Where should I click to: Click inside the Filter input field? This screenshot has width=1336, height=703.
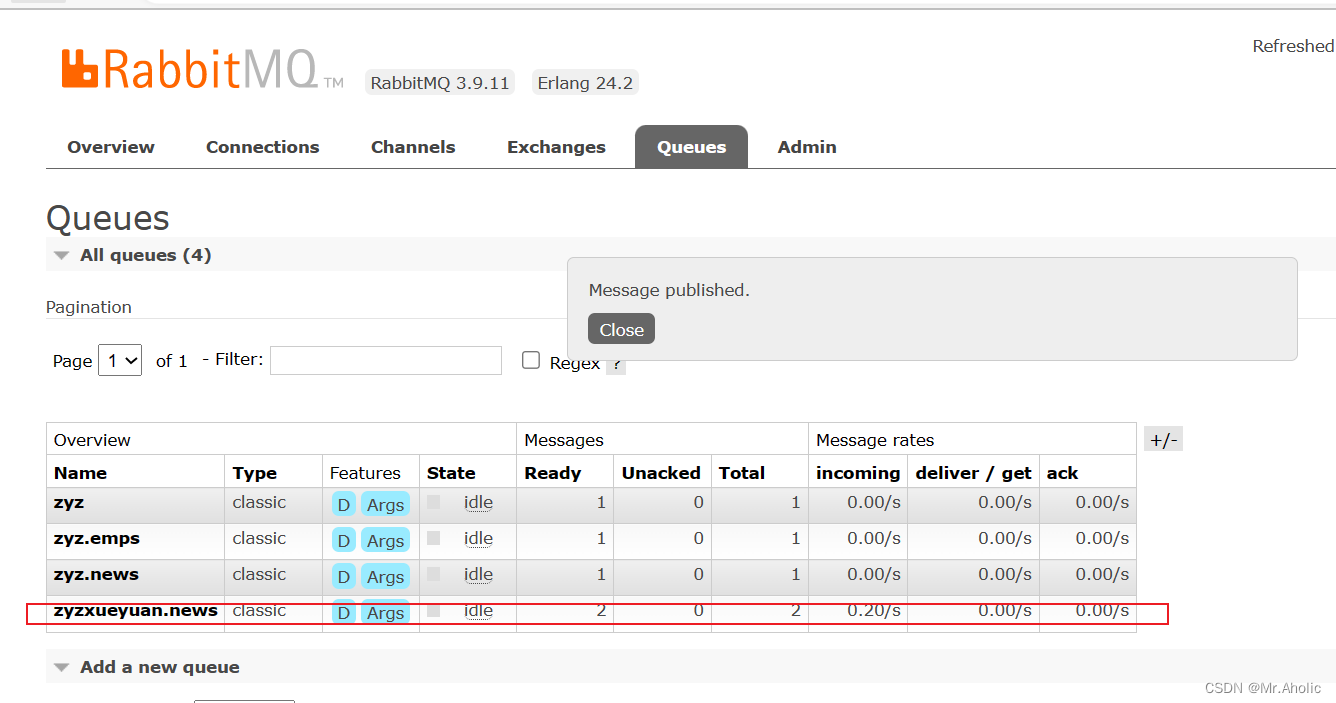pyautogui.click(x=385, y=360)
